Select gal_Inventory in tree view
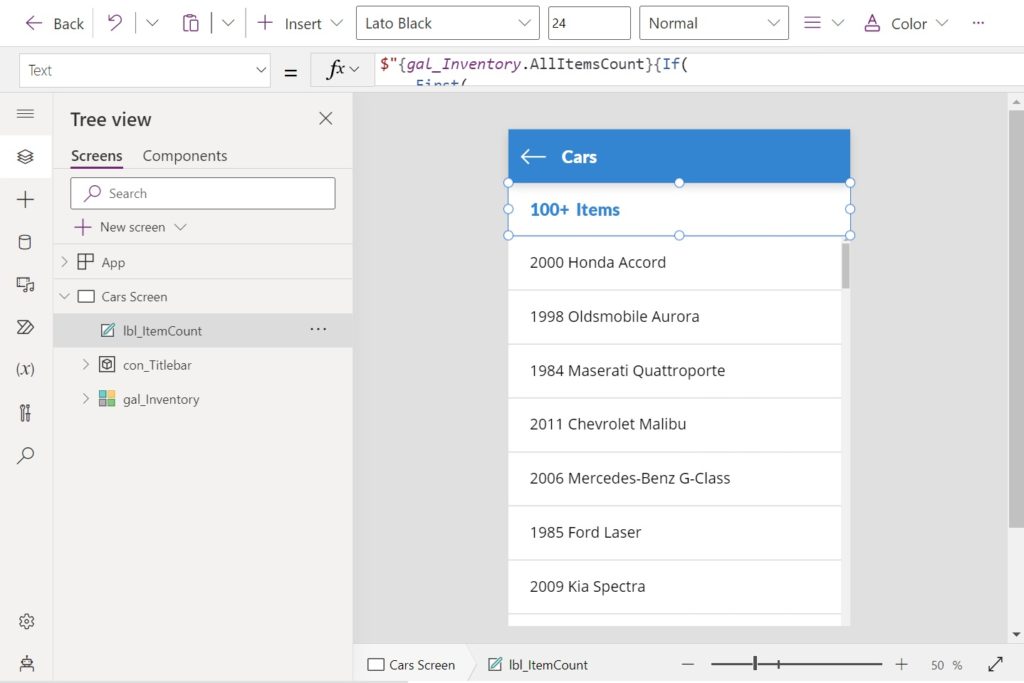The height and width of the screenshot is (683, 1024). coord(161,399)
